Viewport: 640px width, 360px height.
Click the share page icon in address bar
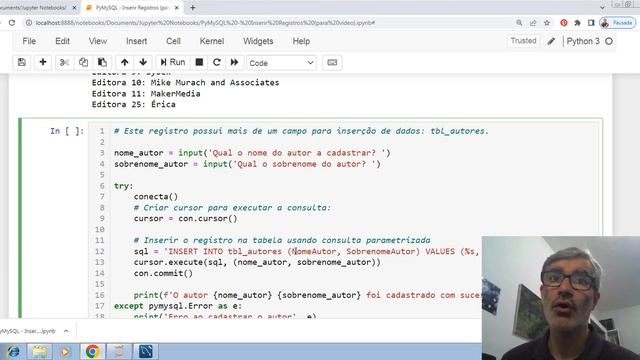point(533,23)
